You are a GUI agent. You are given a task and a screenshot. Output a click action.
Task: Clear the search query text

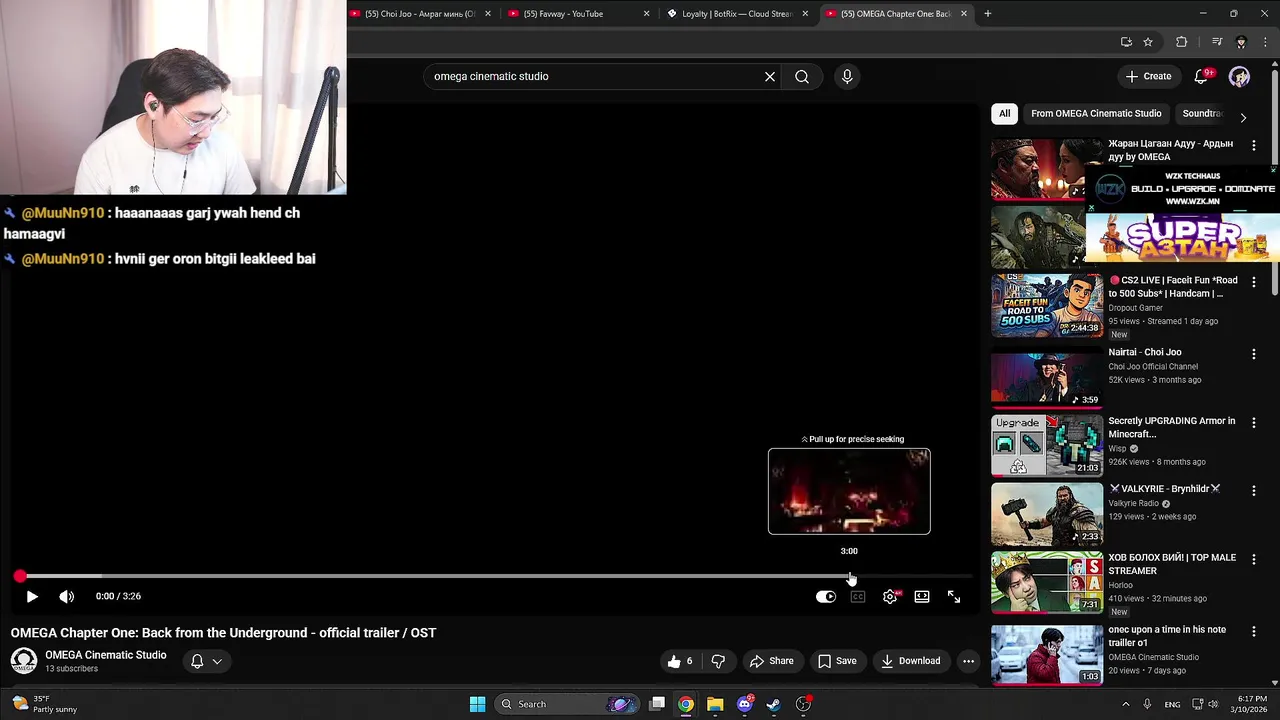tap(770, 76)
